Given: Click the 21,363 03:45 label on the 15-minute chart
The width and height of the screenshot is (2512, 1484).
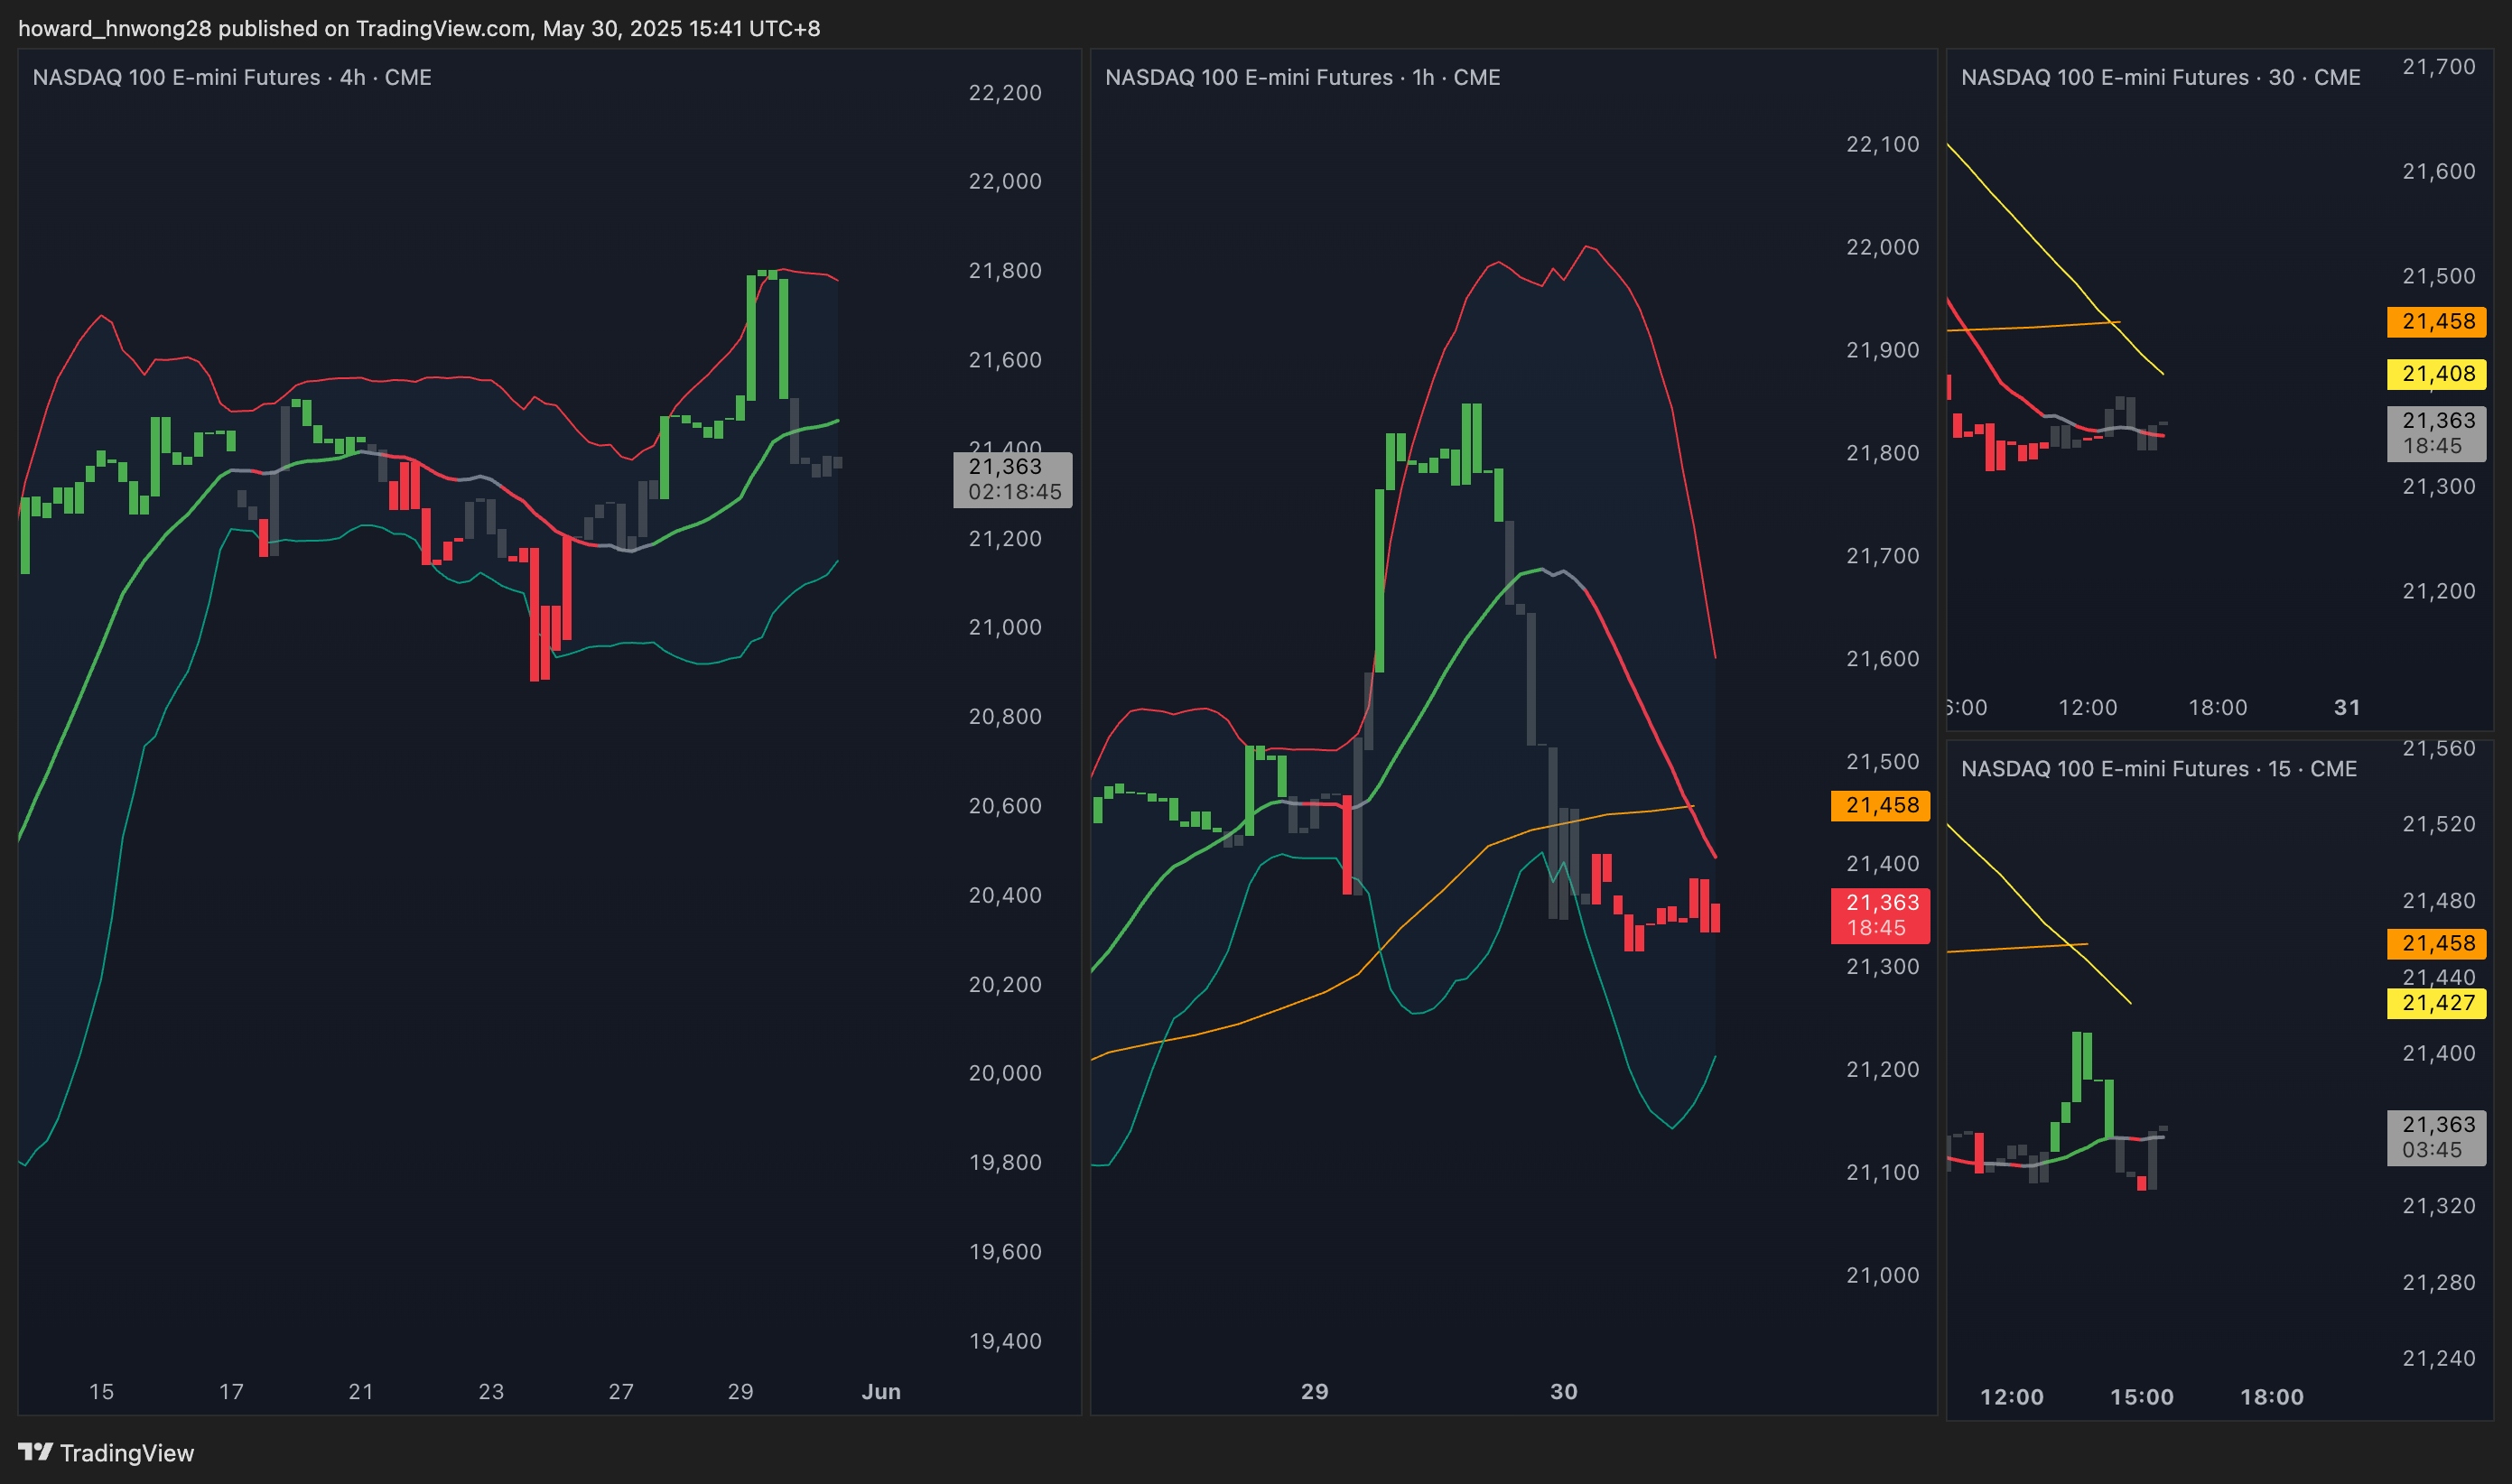Looking at the screenshot, I should pos(2437,1137).
